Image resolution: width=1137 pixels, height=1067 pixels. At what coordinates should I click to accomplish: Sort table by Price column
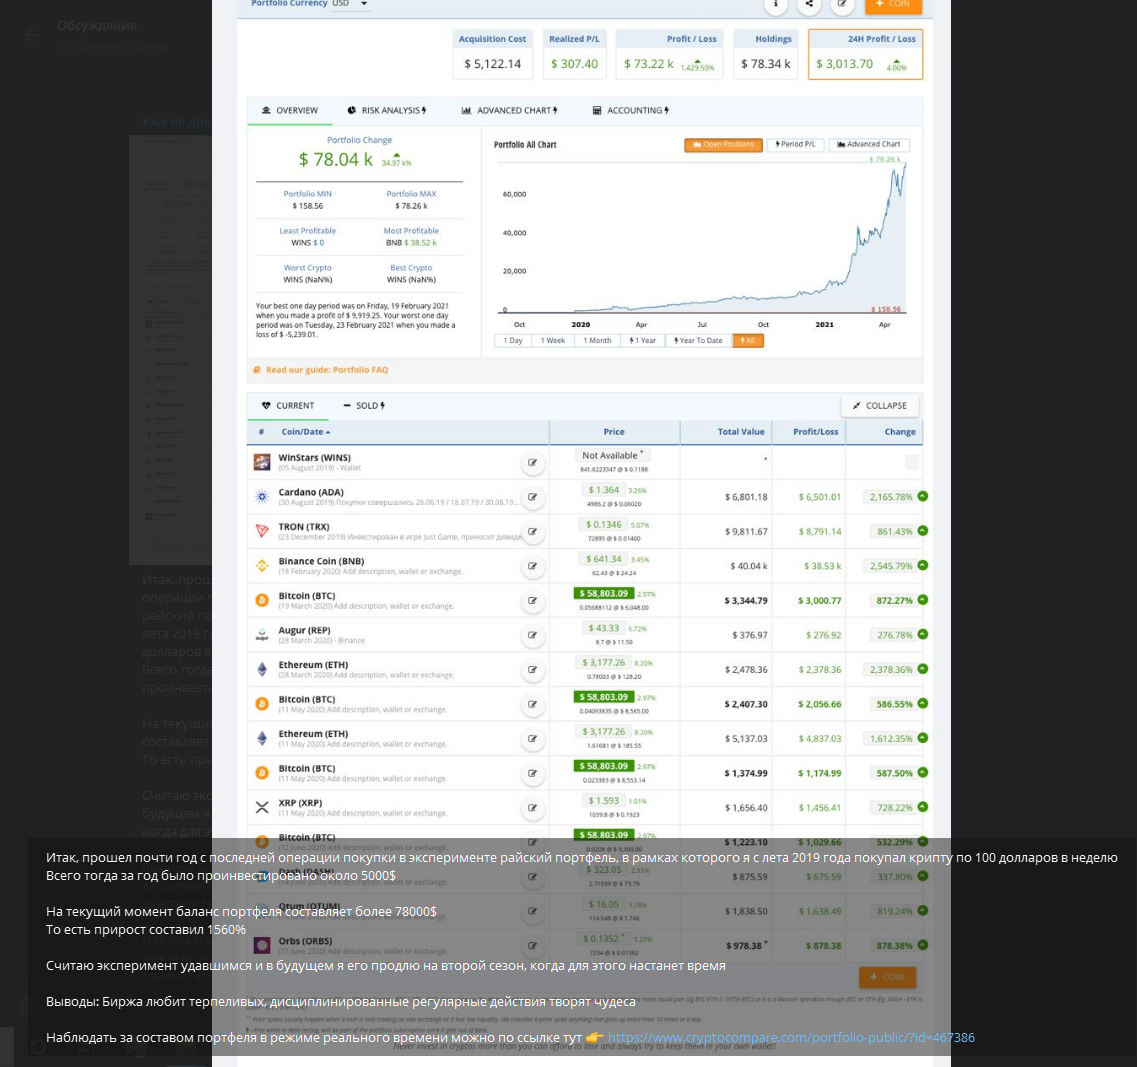613,432
